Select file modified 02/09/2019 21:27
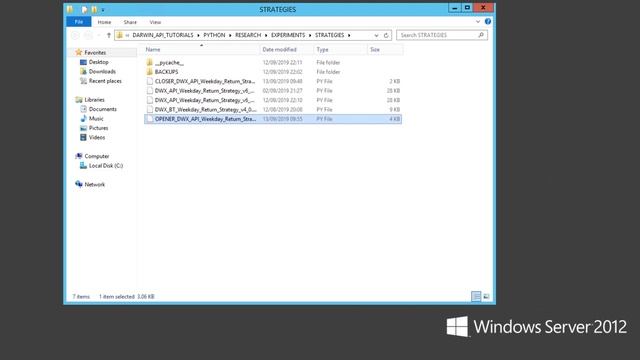The width and height of the screenshot is (640, 360). tap(273, 91)
